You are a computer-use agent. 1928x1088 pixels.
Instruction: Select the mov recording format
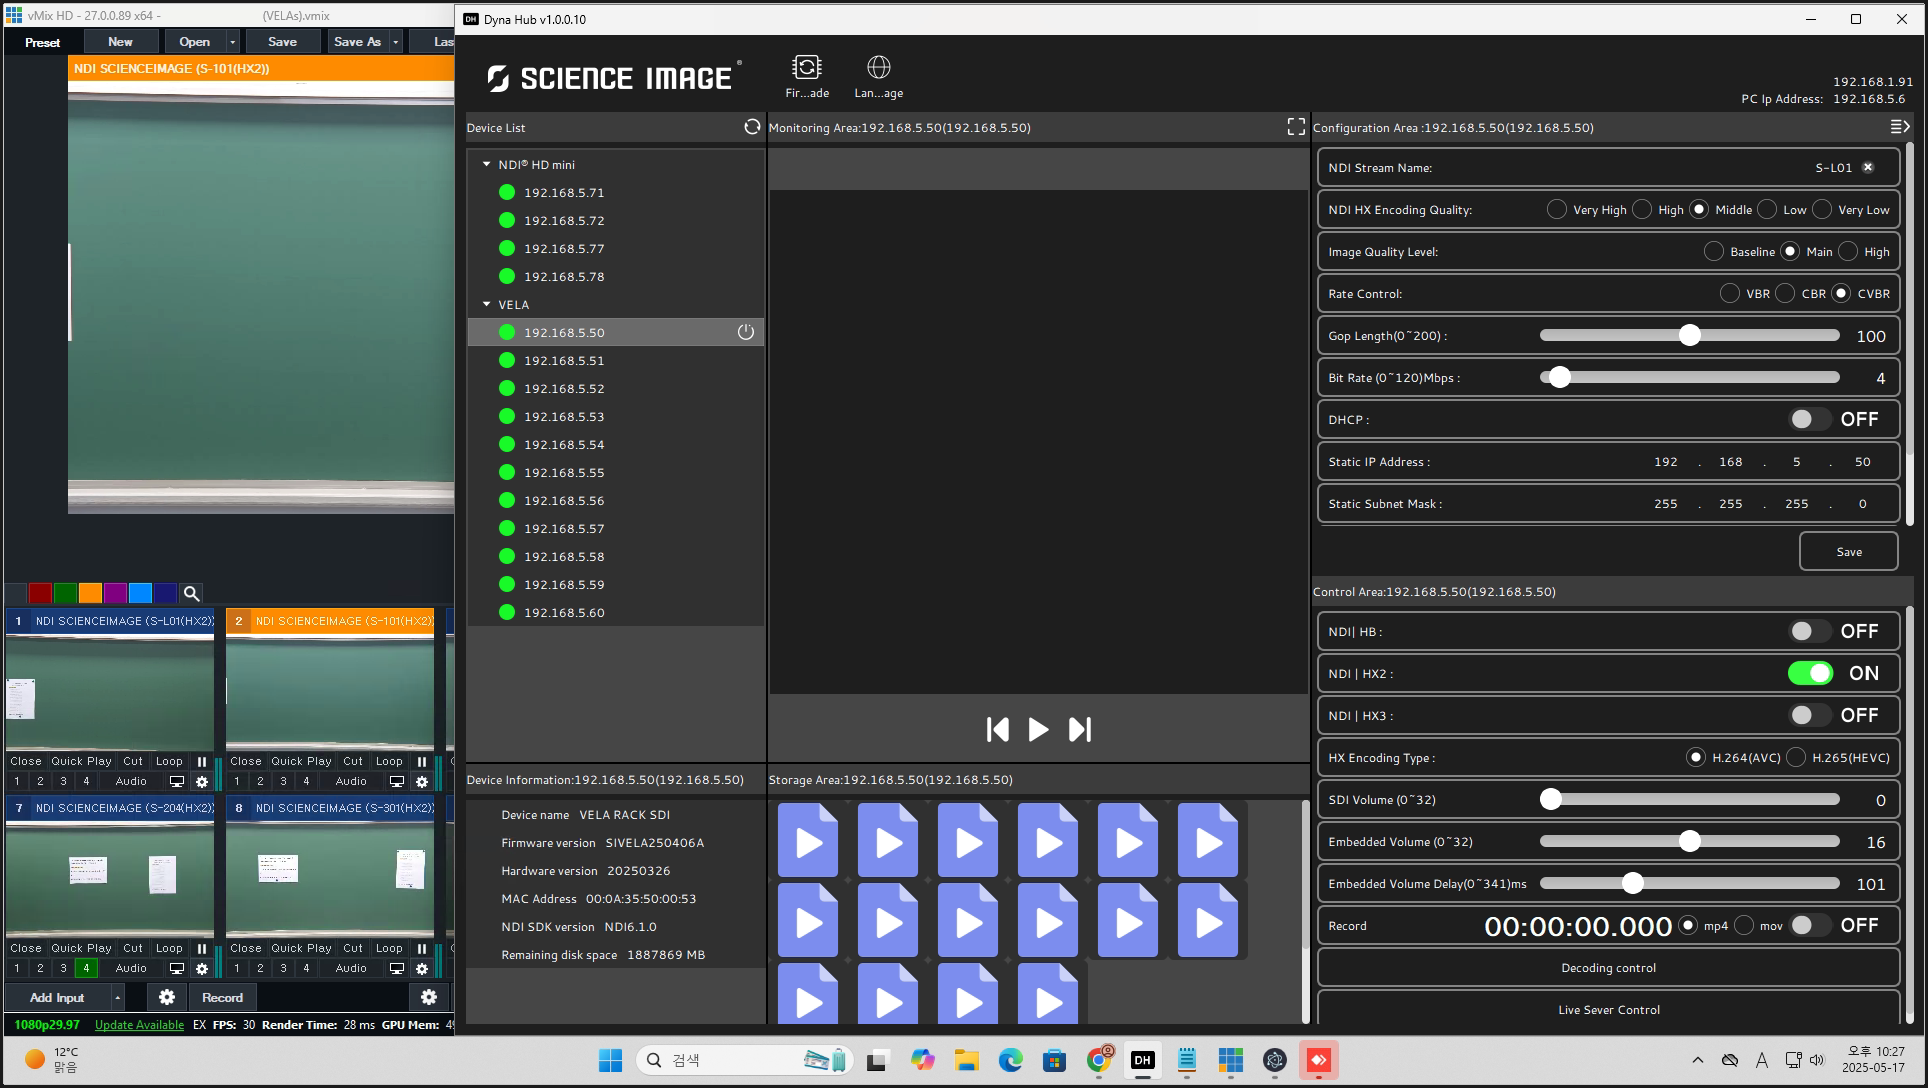click(x=1744, y=925)
